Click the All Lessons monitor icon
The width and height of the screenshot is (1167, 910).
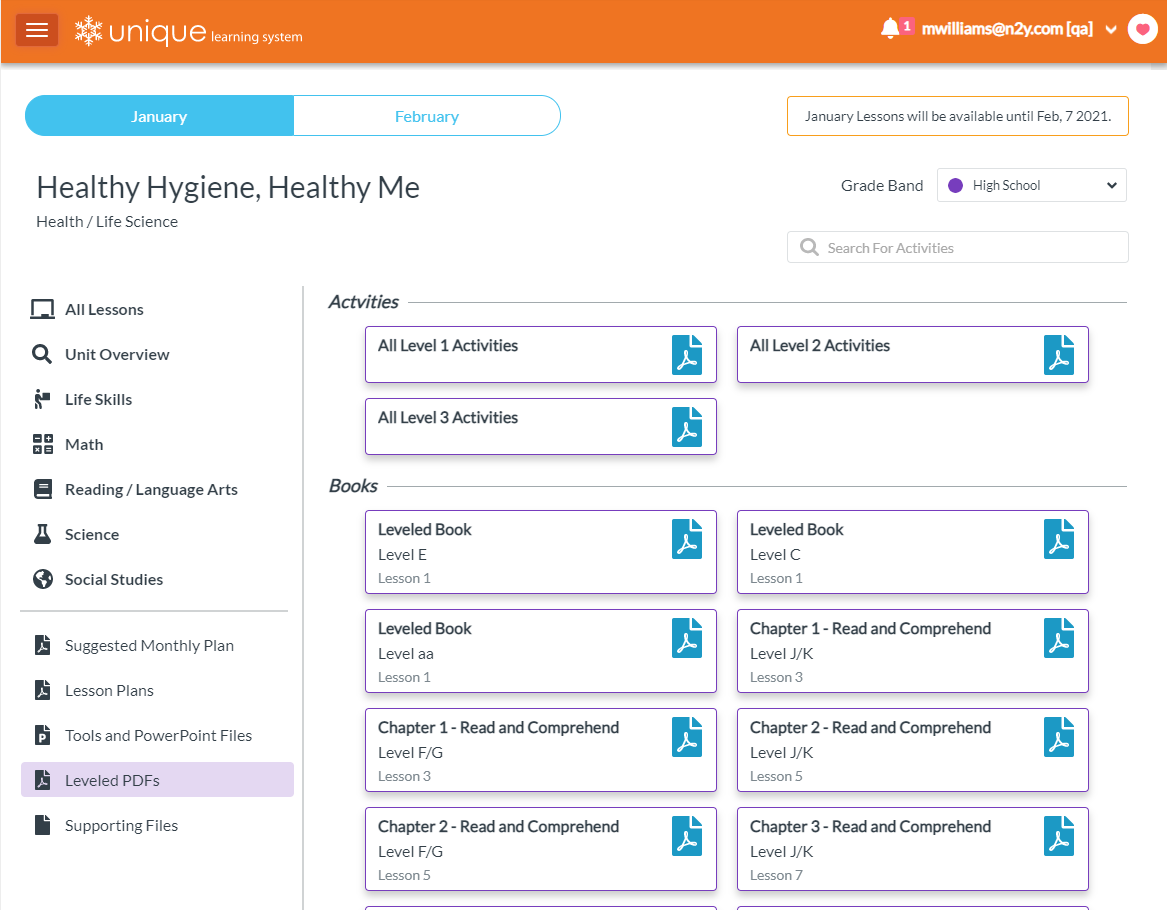pos(42,310)
